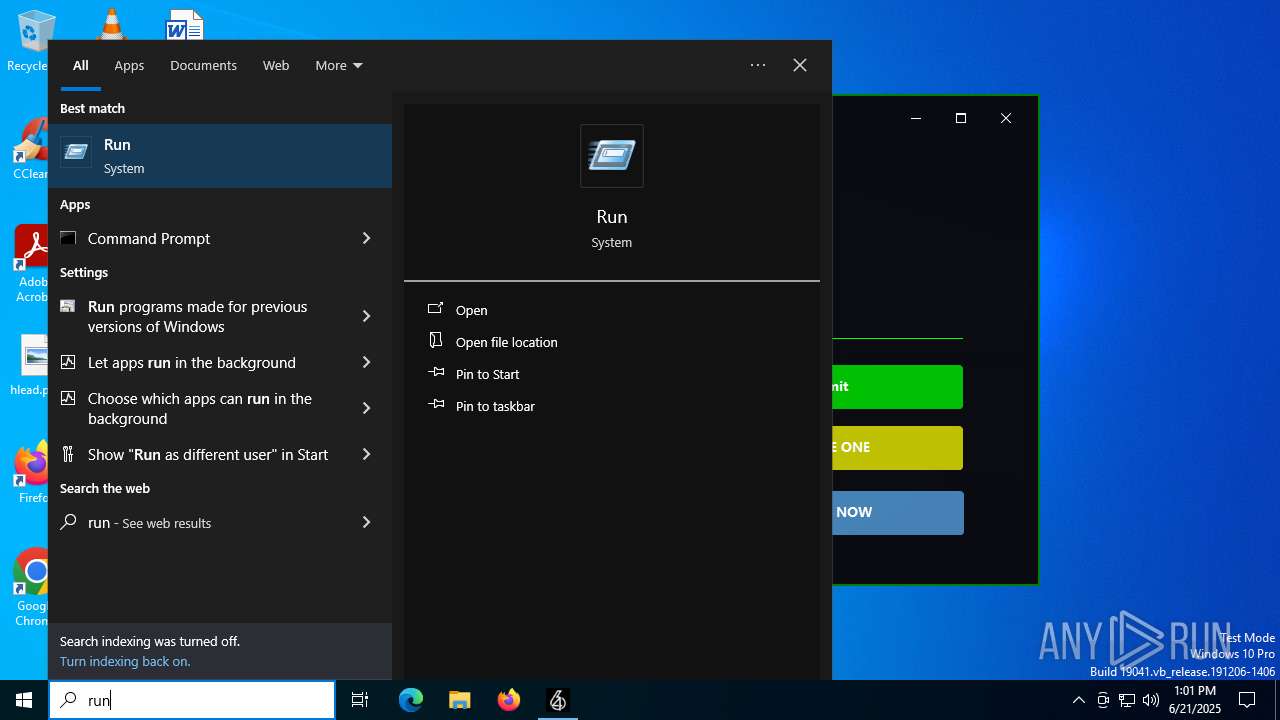1280x720 pixels.
Task: Open the running app icon next to Firefox on taskbar
Action: click(x=558, y=700)
